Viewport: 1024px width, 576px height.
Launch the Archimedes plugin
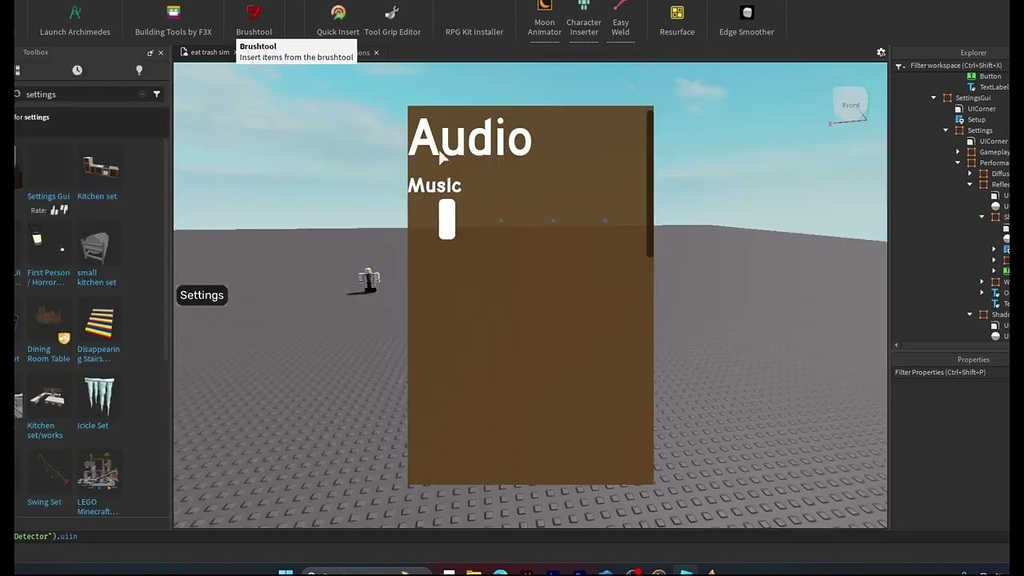click(74, 20)
